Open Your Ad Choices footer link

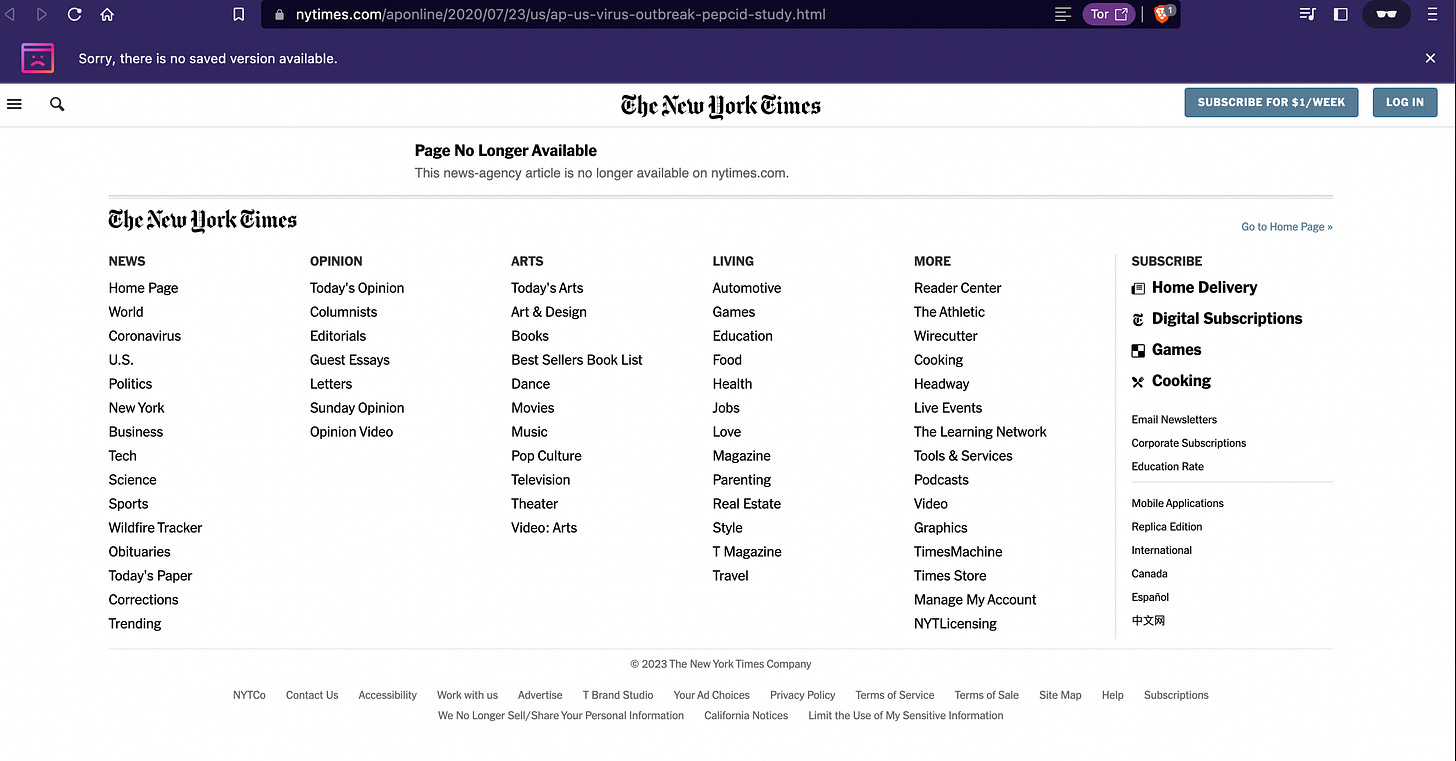711,695
